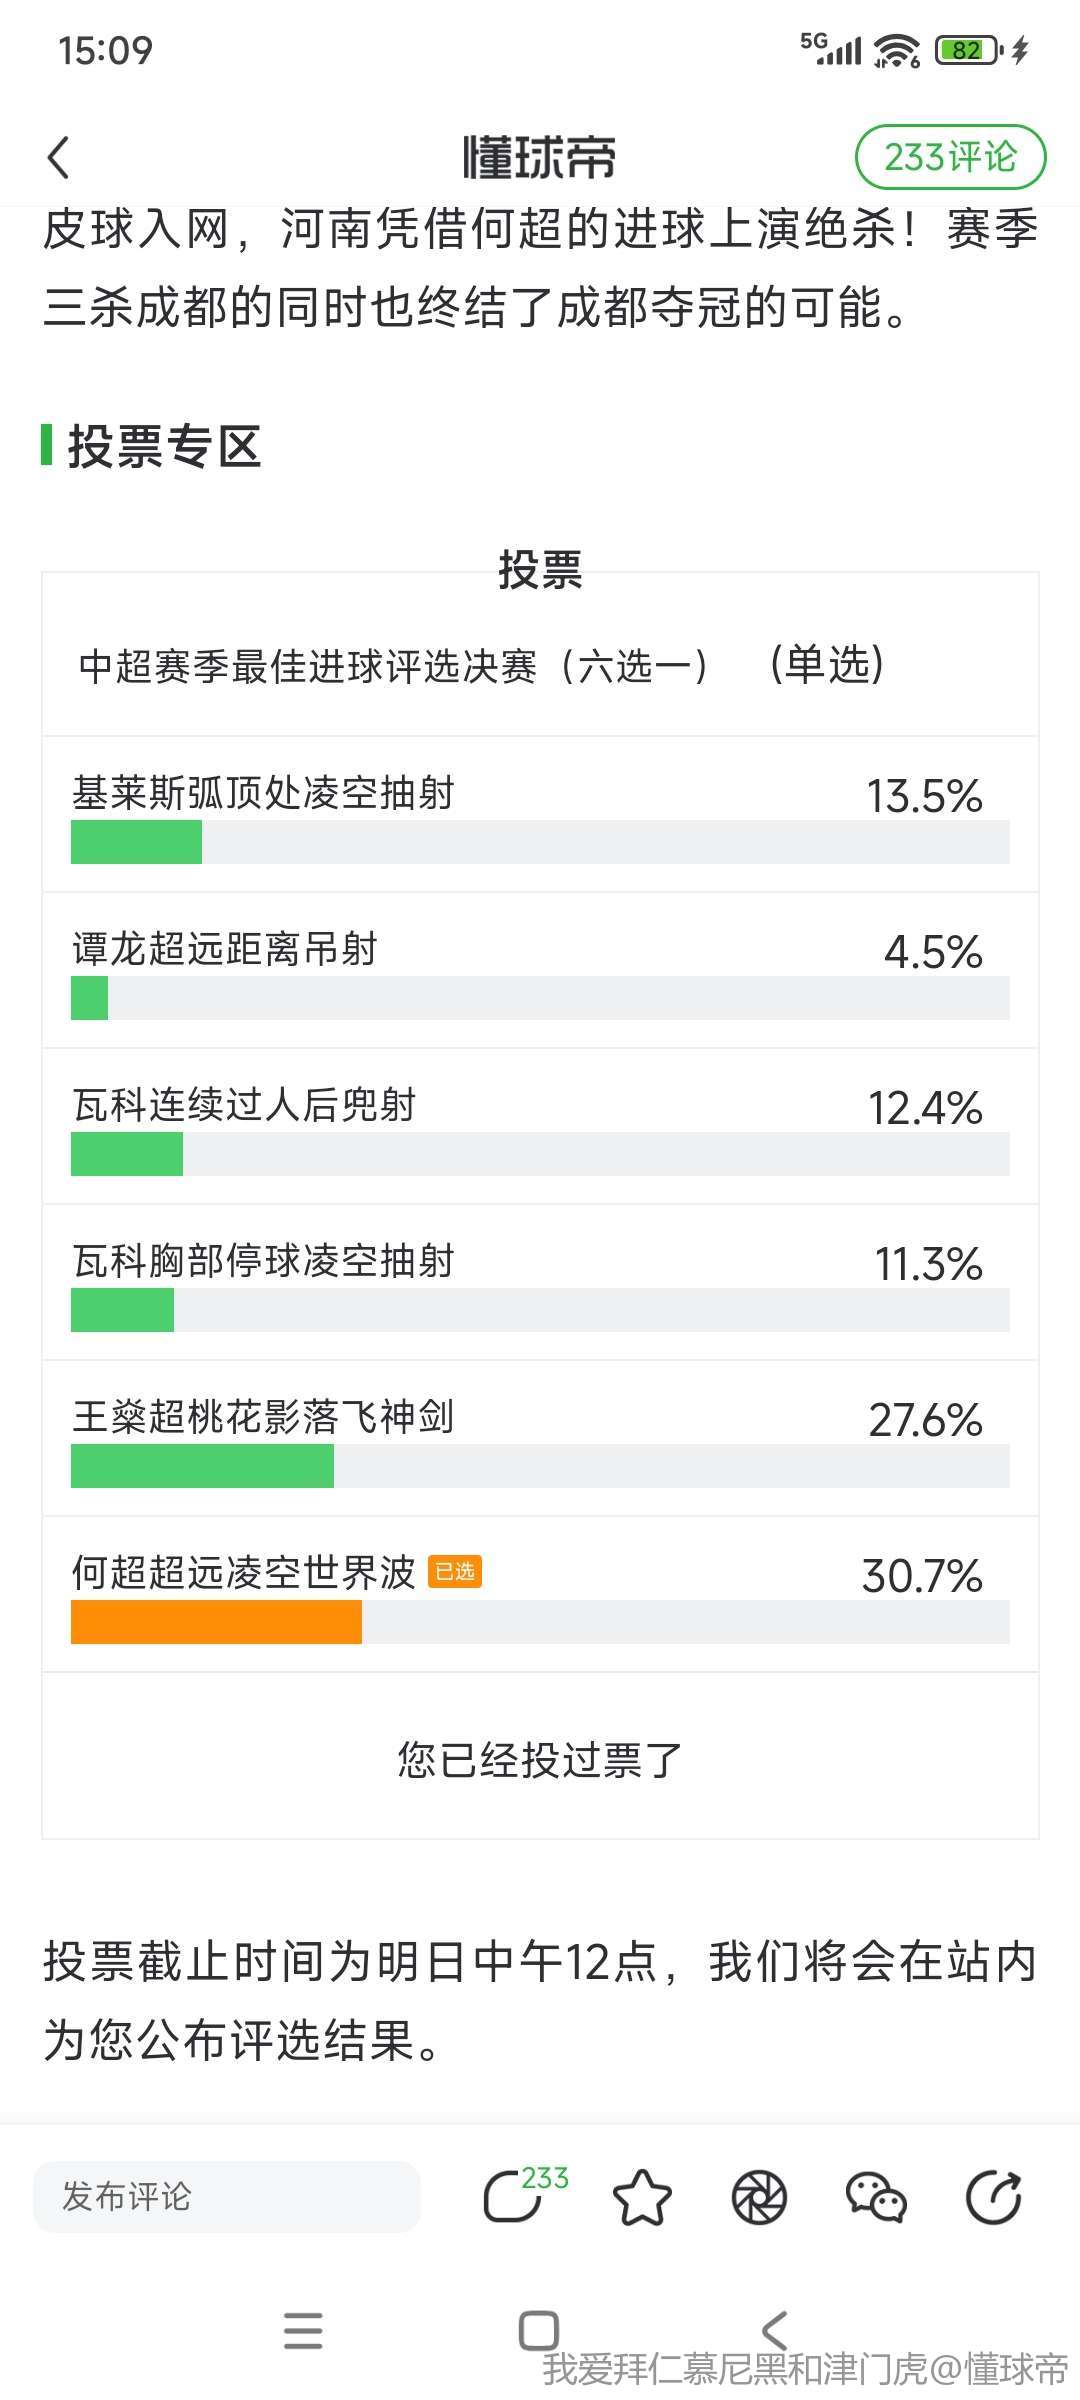Tap the back arrow in header

coord(60,158)
